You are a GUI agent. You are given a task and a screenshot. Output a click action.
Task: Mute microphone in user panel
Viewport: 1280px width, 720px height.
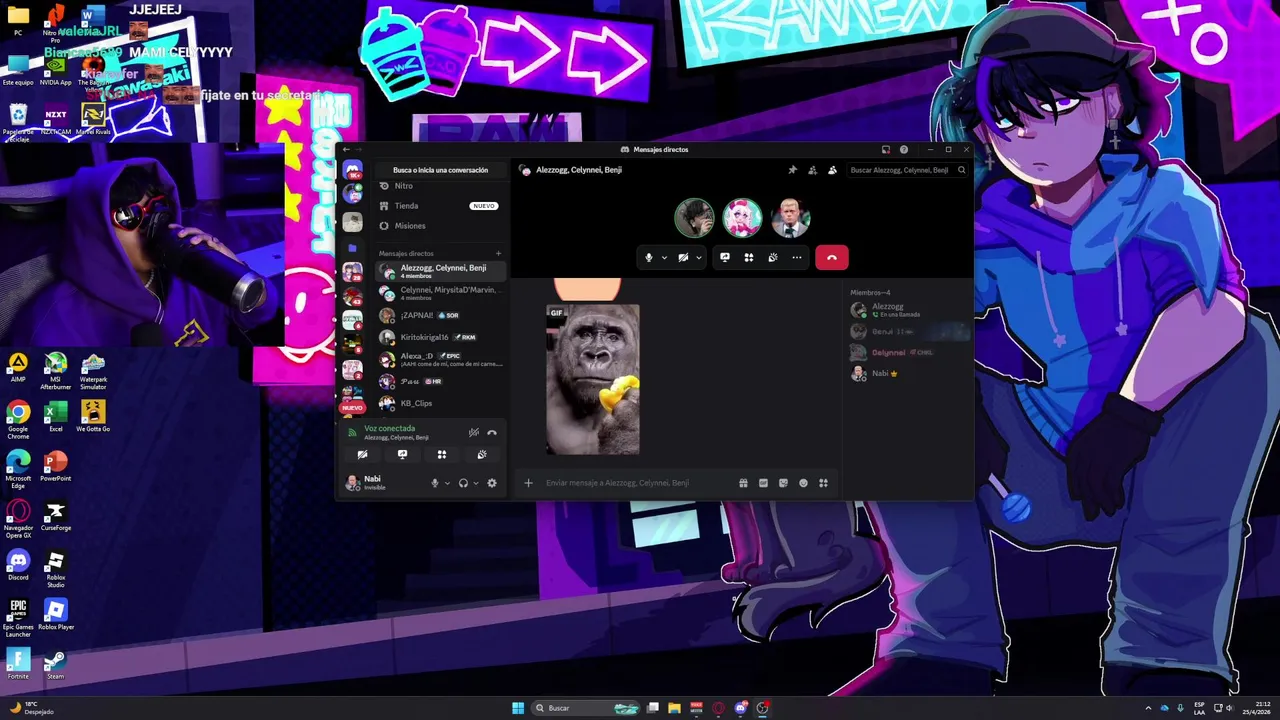point(434,483)
